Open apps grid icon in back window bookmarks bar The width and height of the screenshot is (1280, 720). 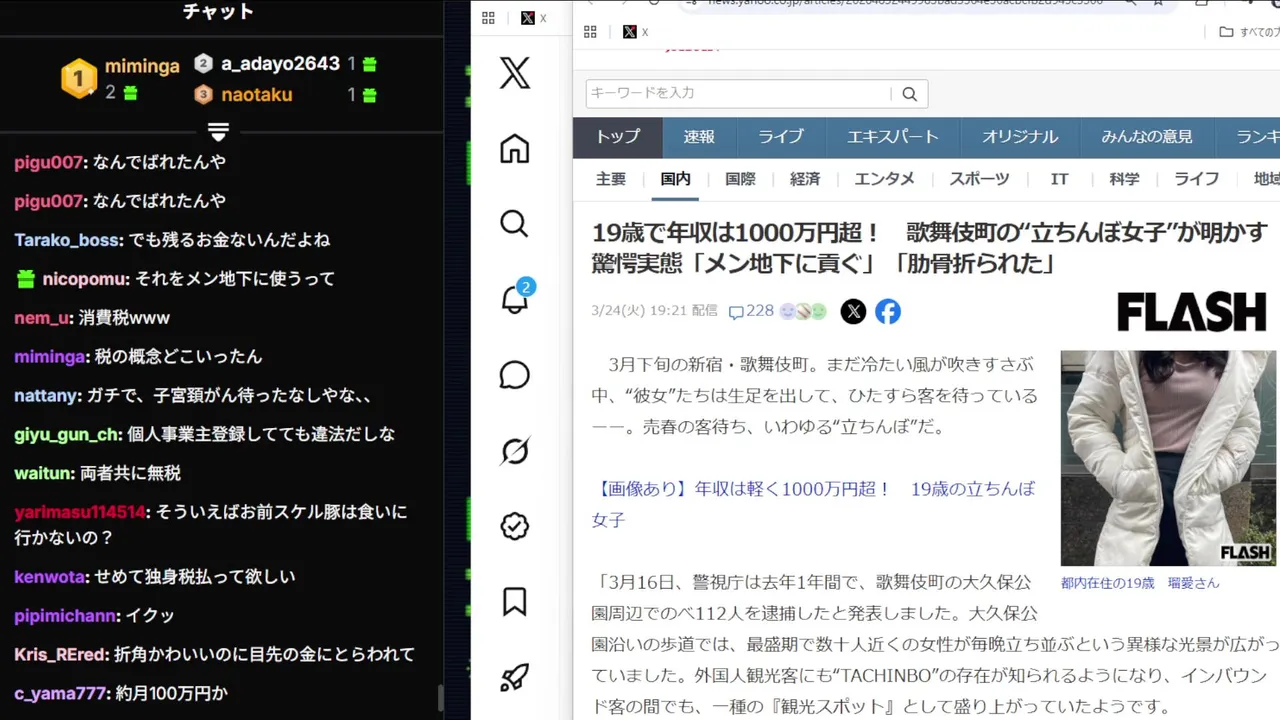[488, 18]
